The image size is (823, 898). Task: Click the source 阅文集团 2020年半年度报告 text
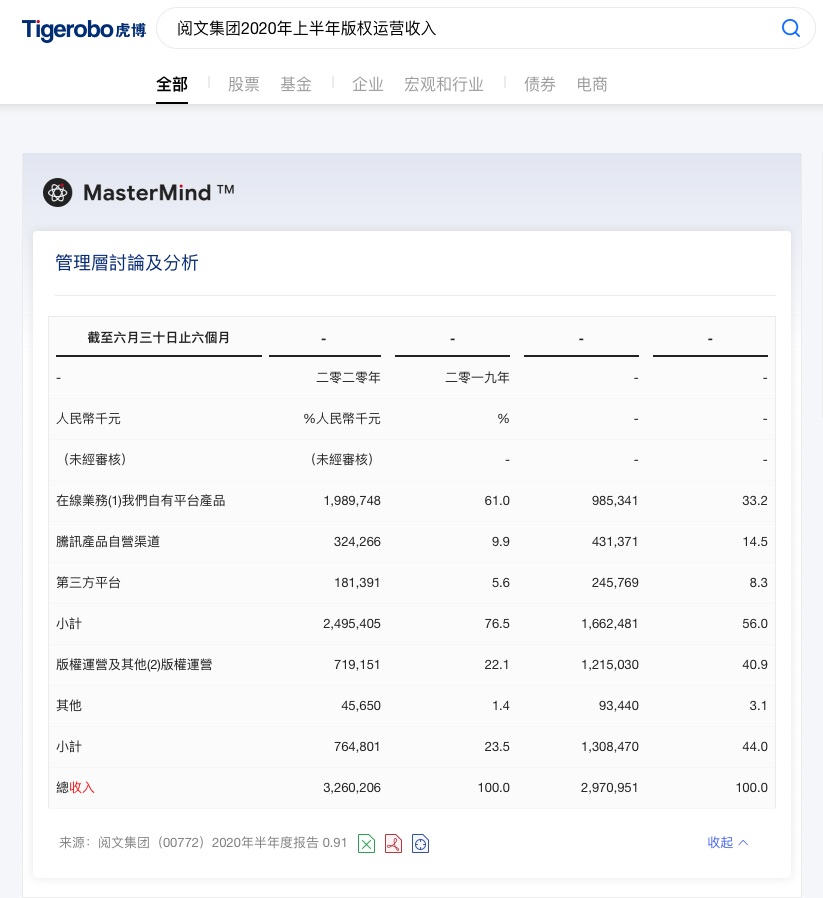203,842
